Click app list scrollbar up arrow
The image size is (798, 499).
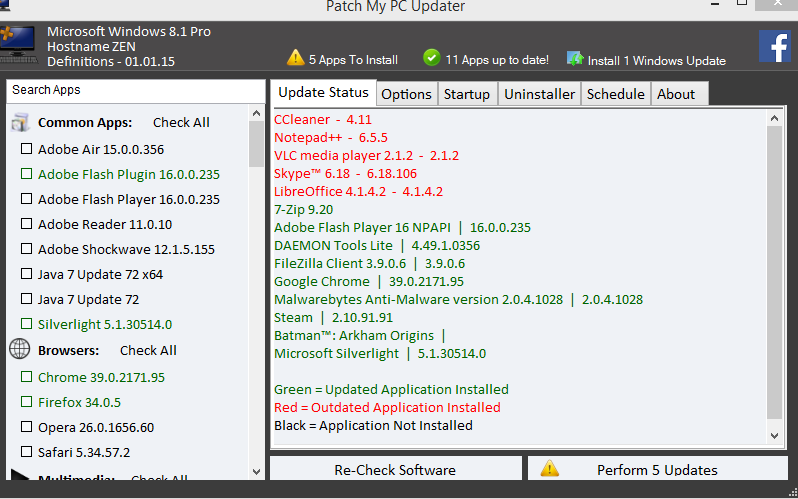tap(256, 113)
